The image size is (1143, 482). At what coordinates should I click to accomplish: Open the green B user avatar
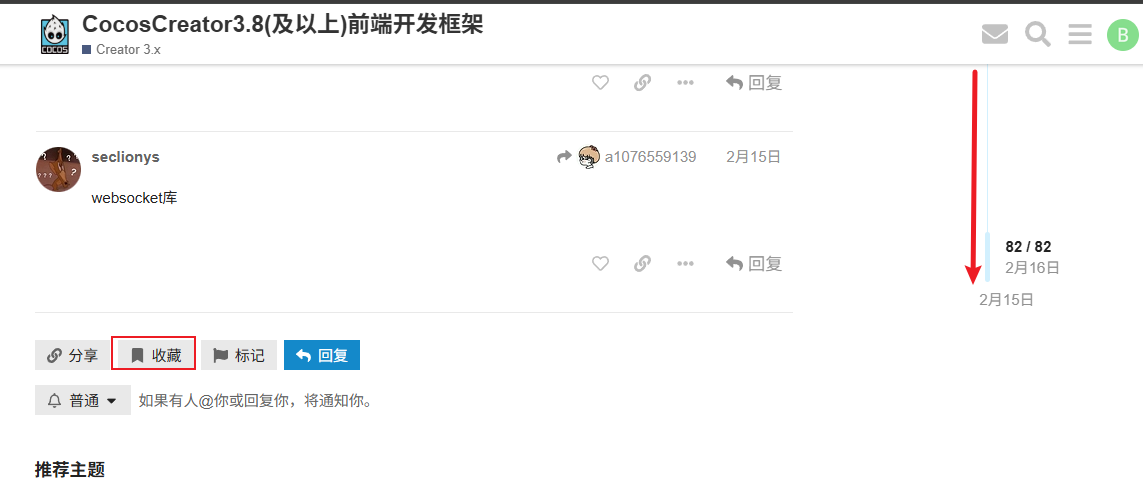coord(1122,34)
